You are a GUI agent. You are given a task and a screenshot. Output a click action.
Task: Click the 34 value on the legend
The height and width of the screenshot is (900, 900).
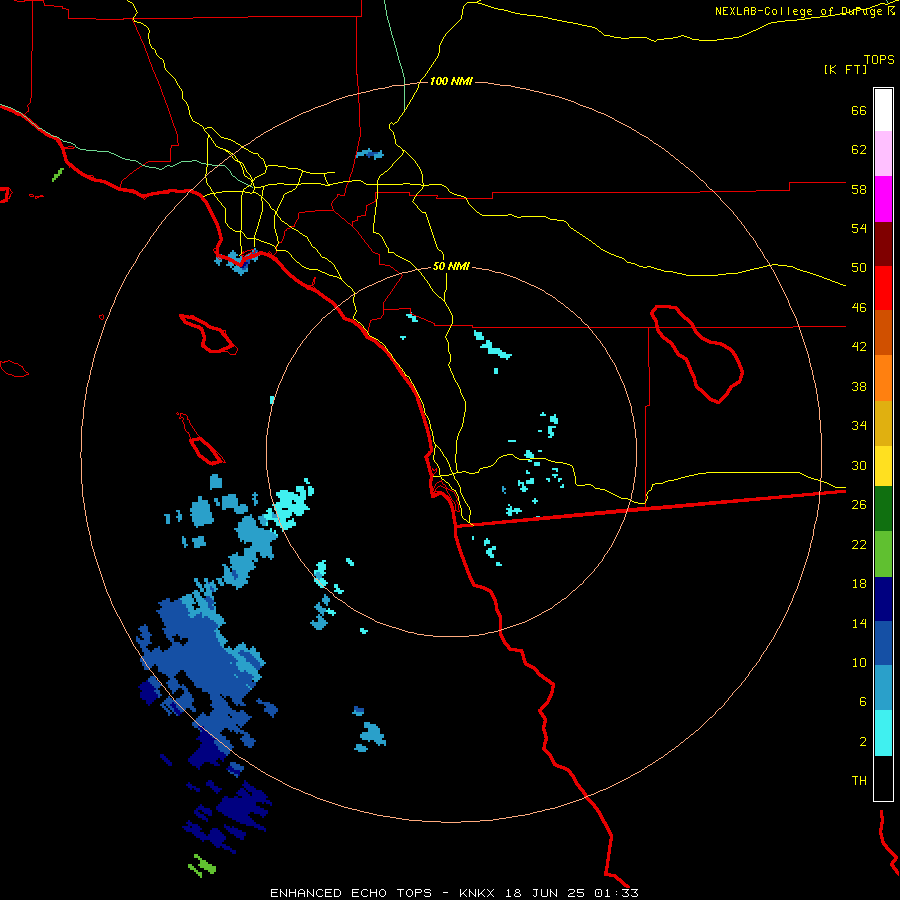click(859, 425)
